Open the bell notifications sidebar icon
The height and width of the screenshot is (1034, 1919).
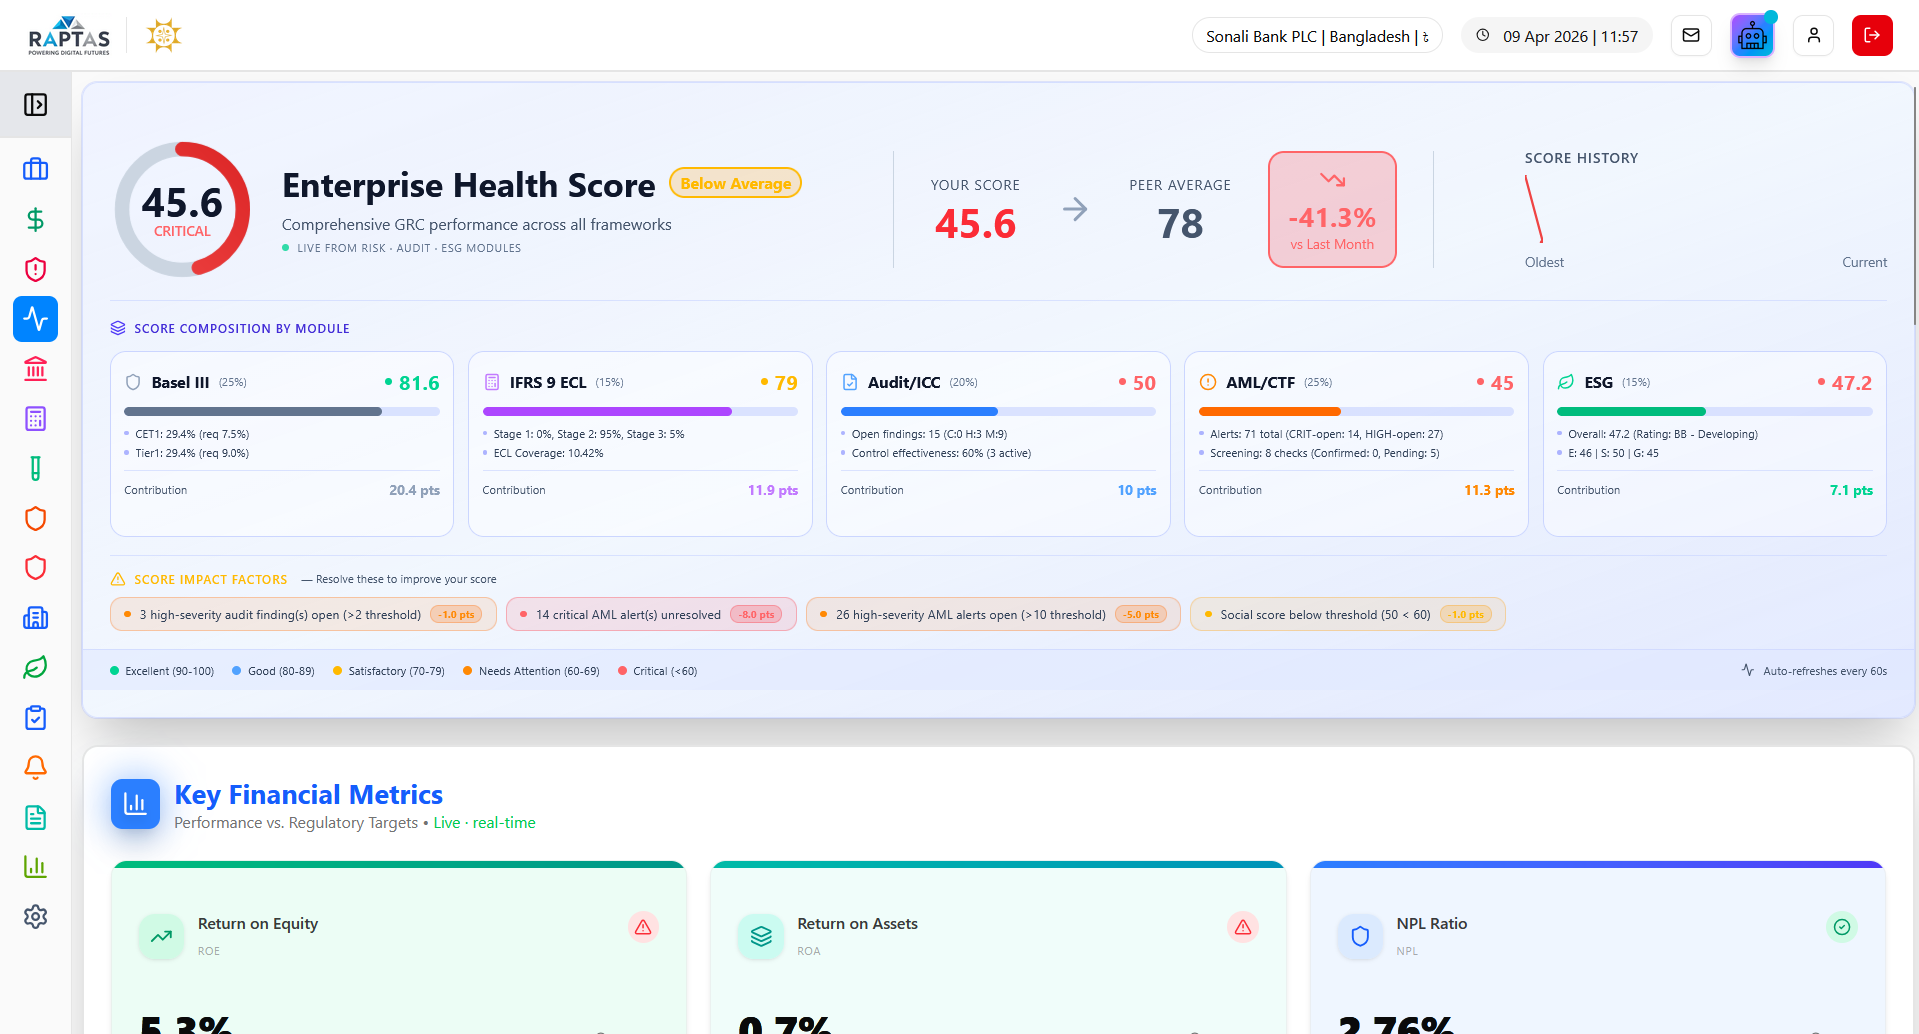(35, 767)
